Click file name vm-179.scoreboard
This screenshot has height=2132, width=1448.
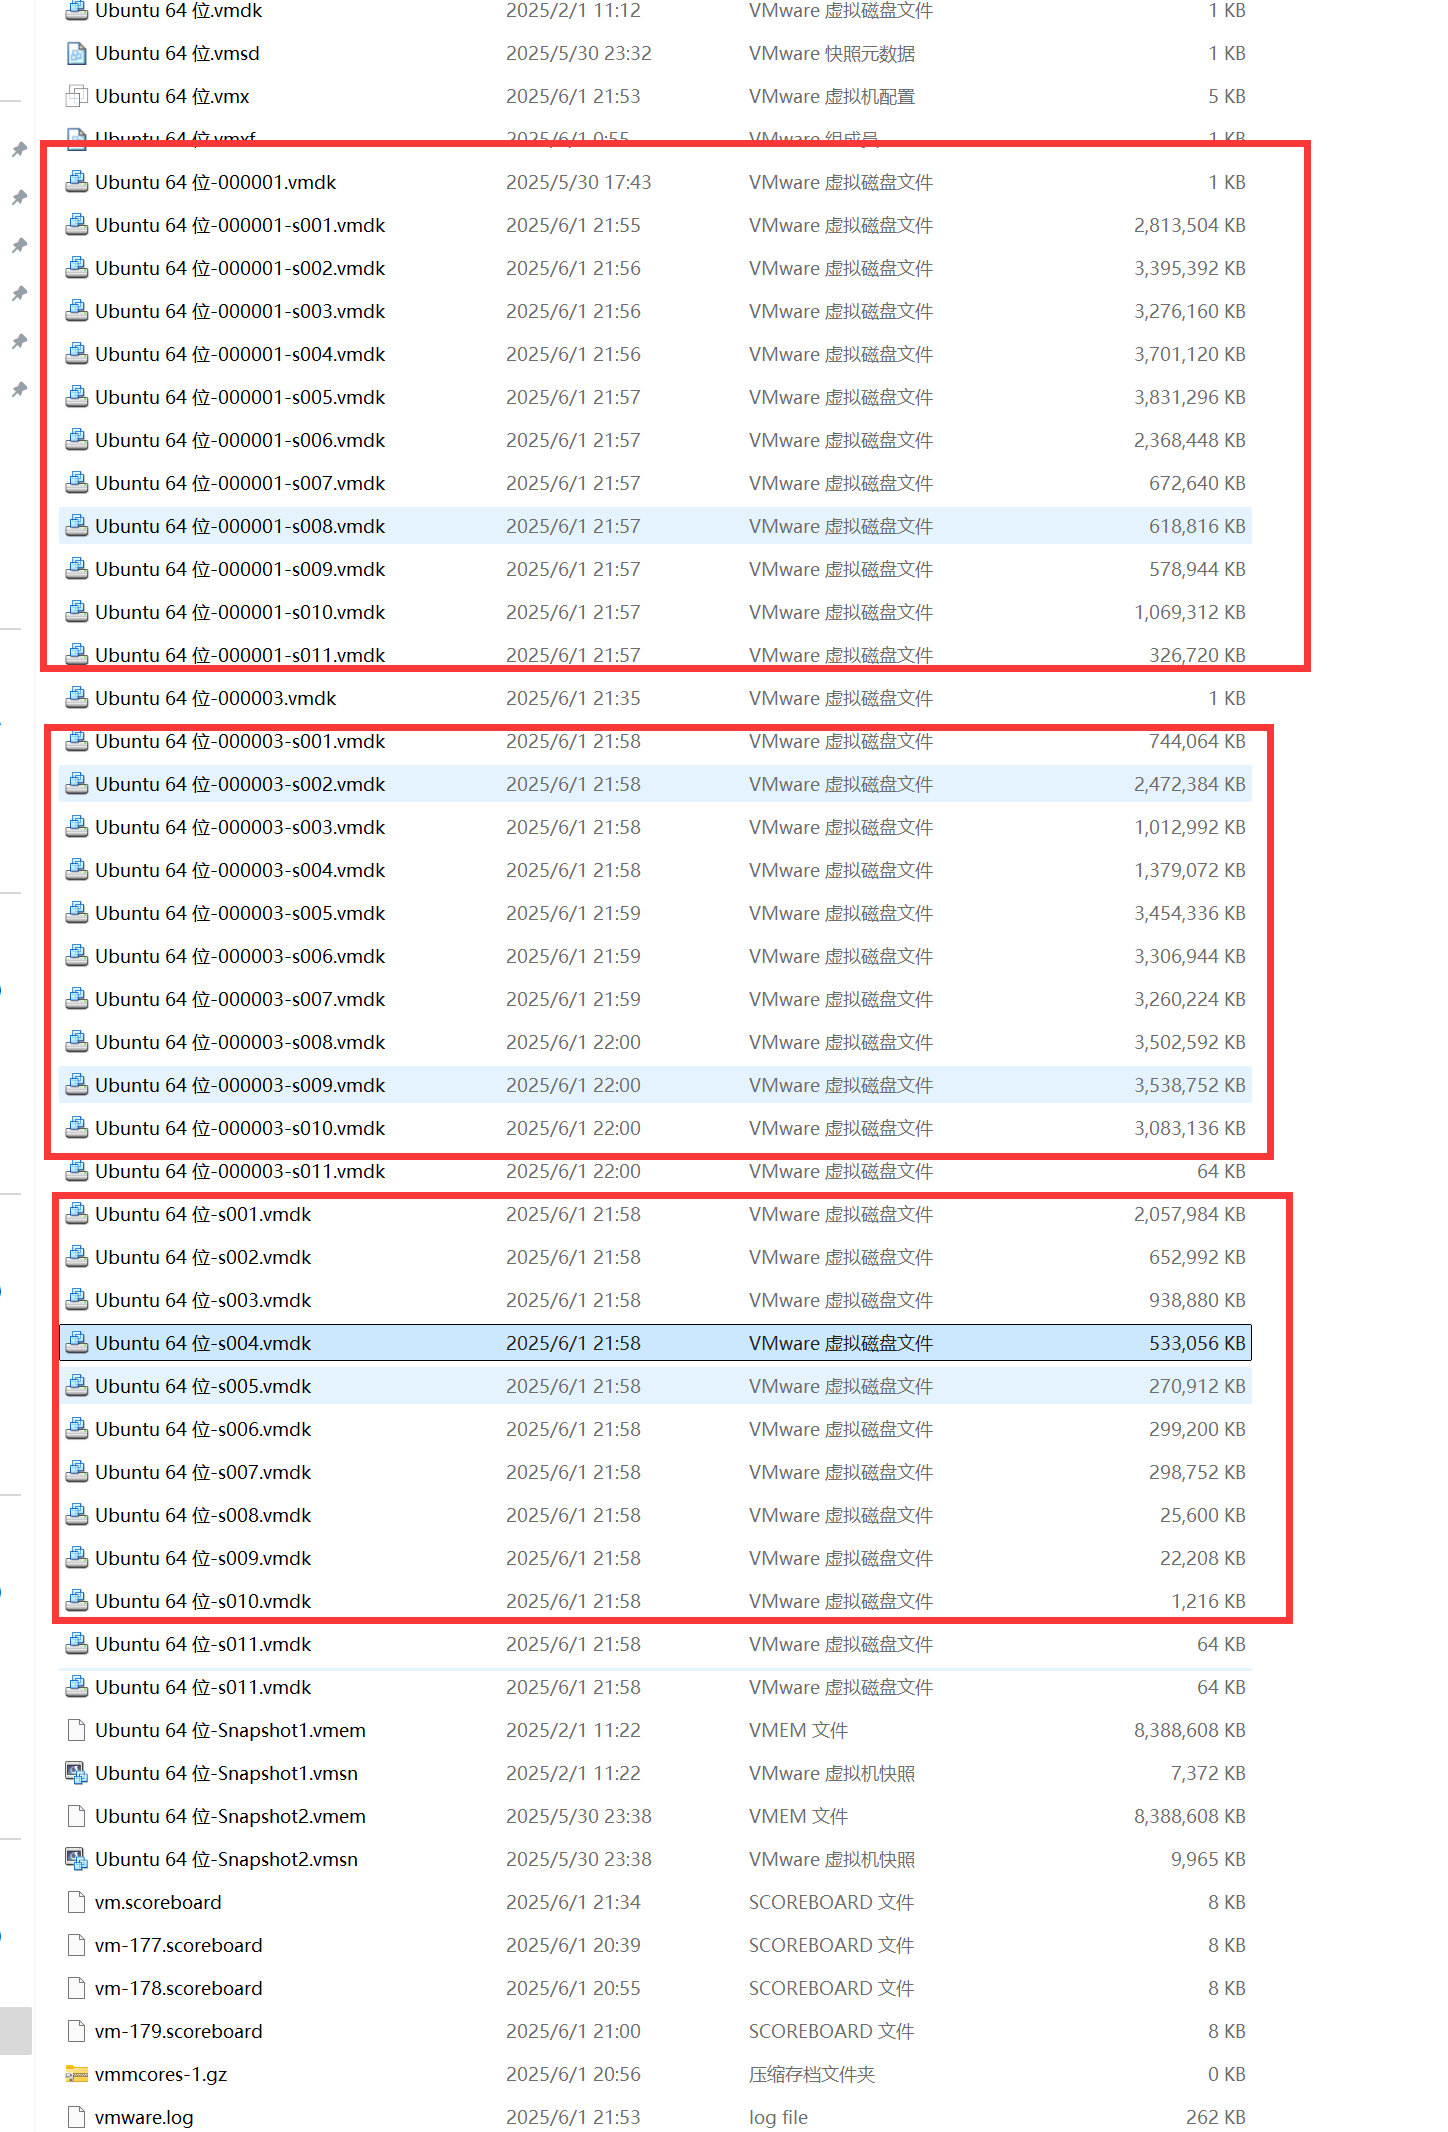tap(179, 2031)
